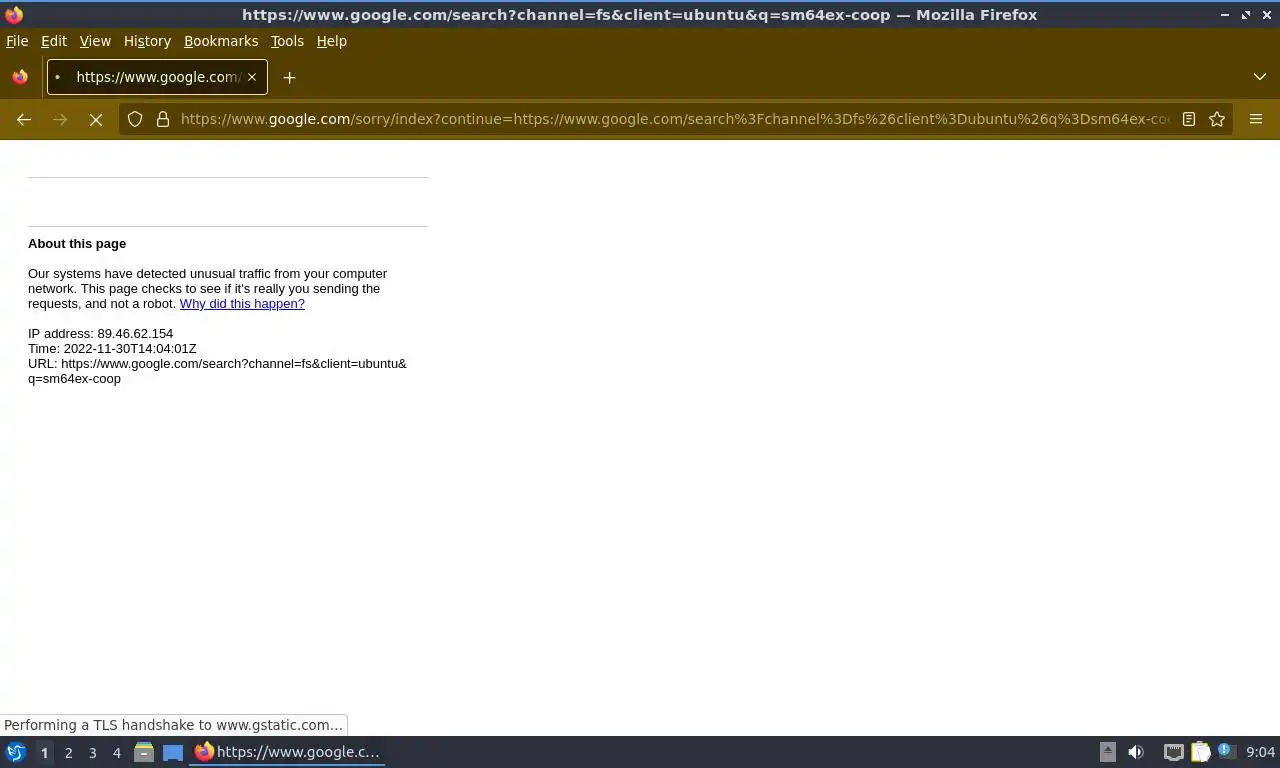Open the File menu
Image resolution: width=1280 pixels, height=768 pixels.
click(17, 41)
